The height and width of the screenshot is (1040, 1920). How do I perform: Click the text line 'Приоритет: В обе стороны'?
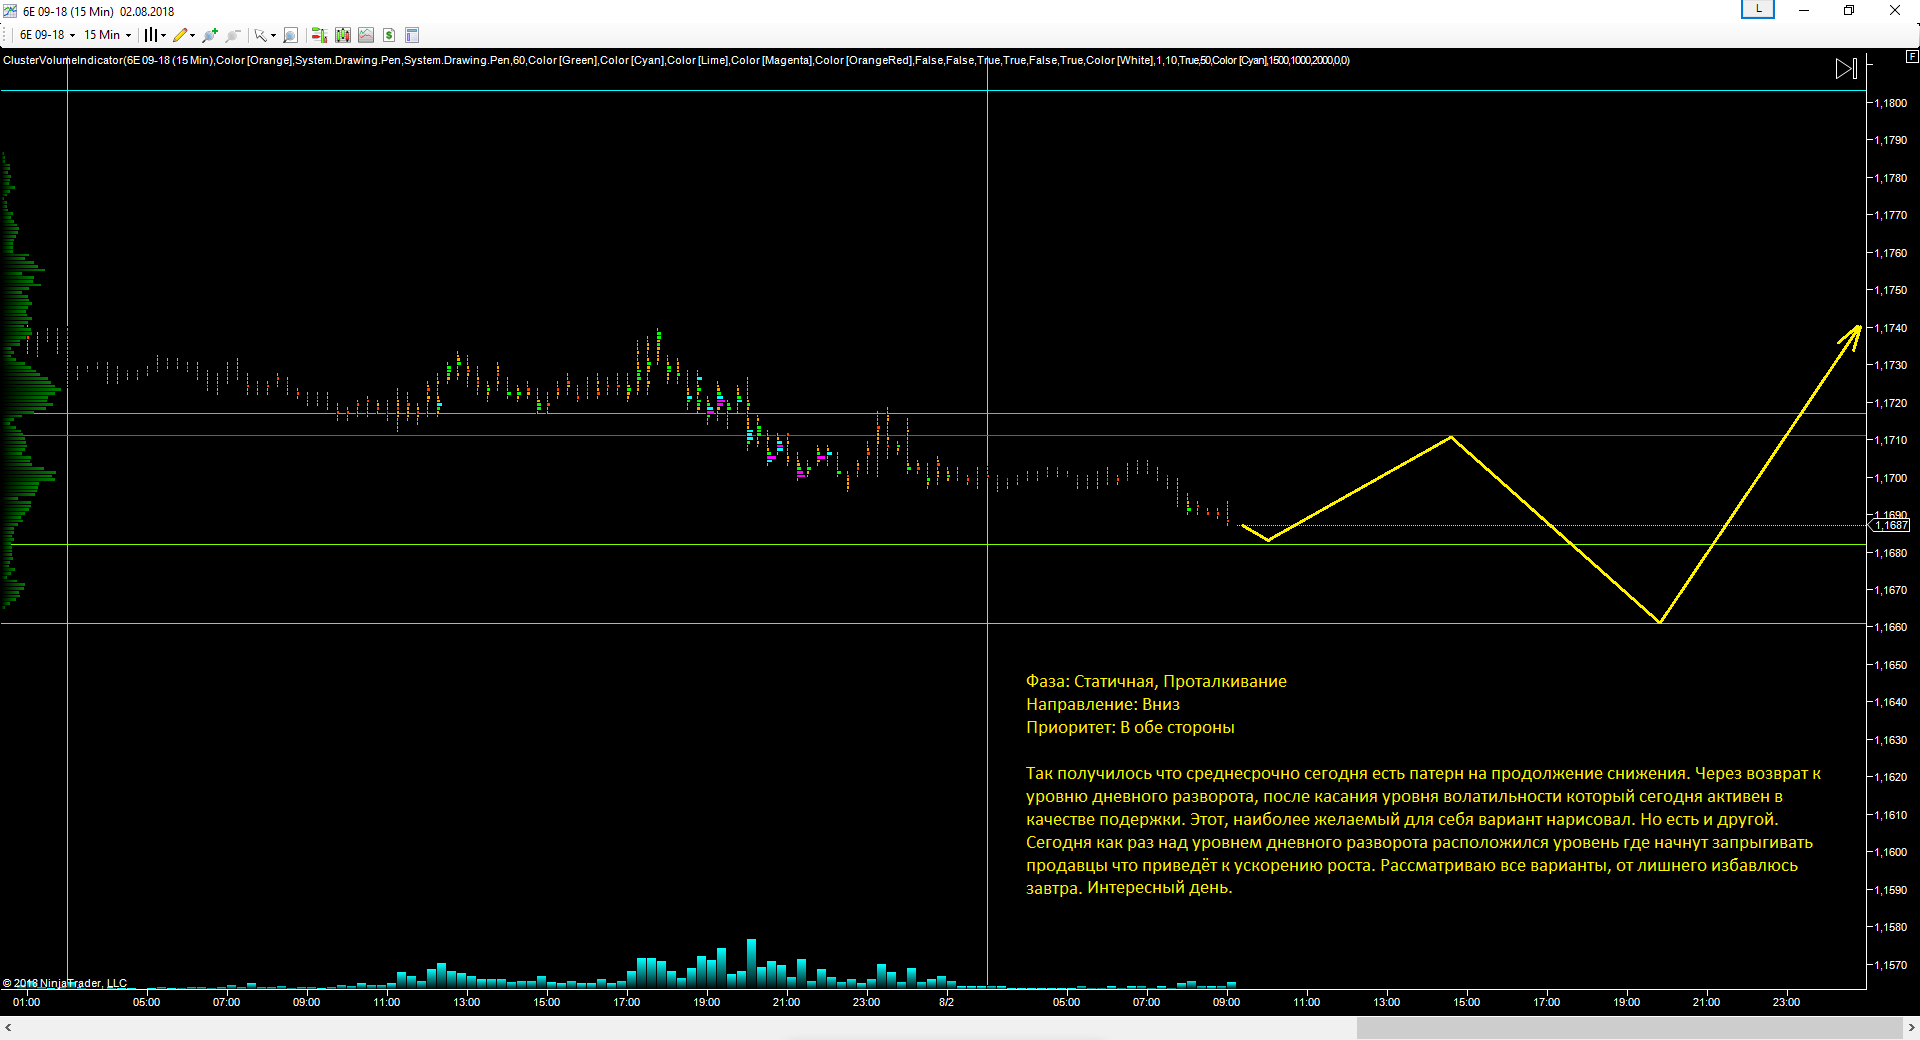[1130, 727]
